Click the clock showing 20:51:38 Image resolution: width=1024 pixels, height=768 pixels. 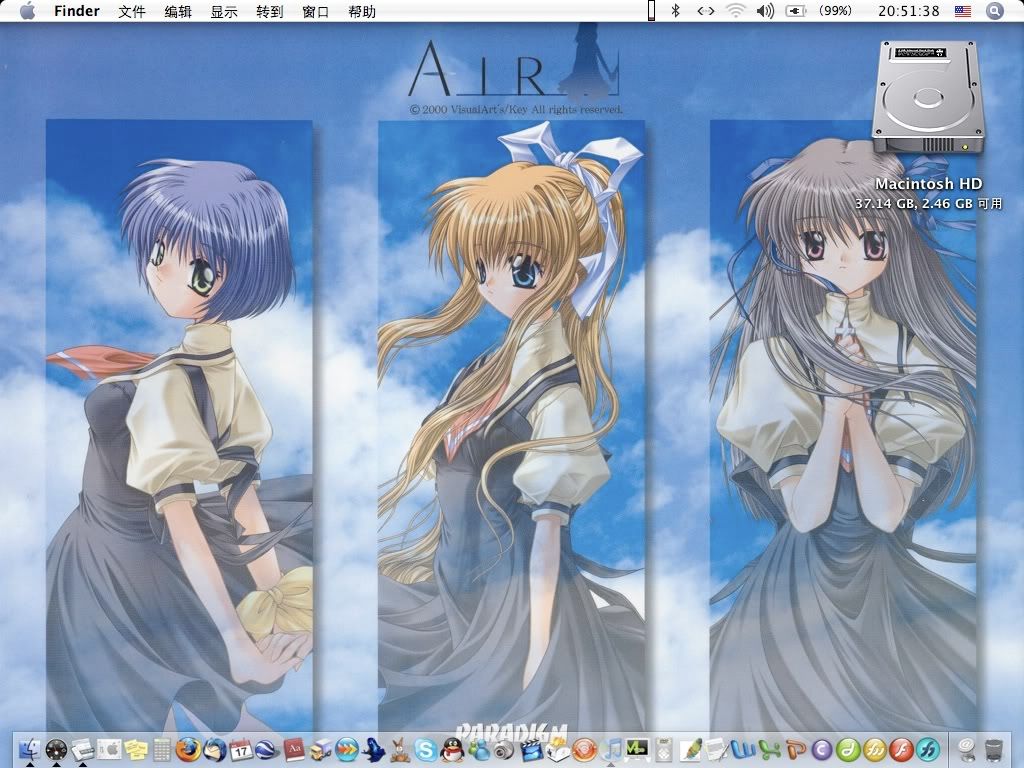click(908, 11)
